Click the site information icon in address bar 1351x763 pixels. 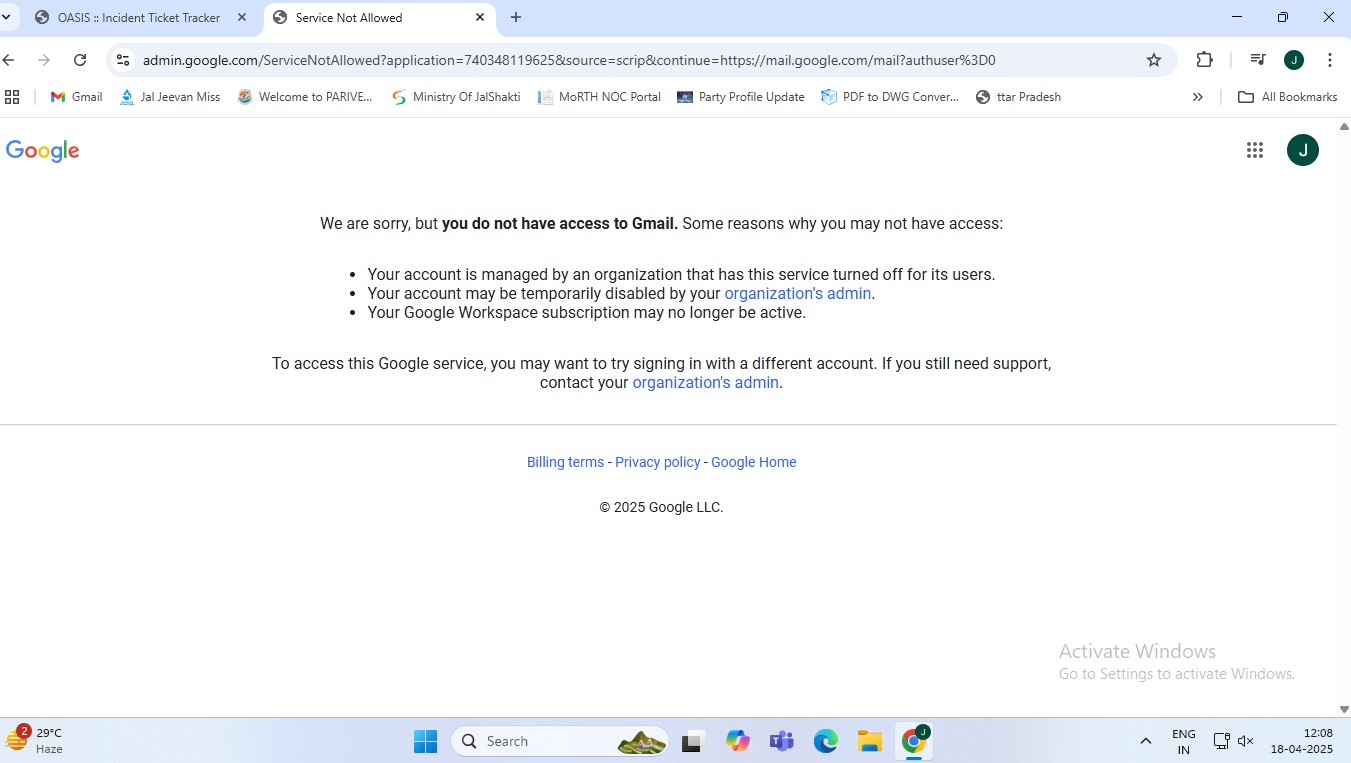[x=123, y=60]
